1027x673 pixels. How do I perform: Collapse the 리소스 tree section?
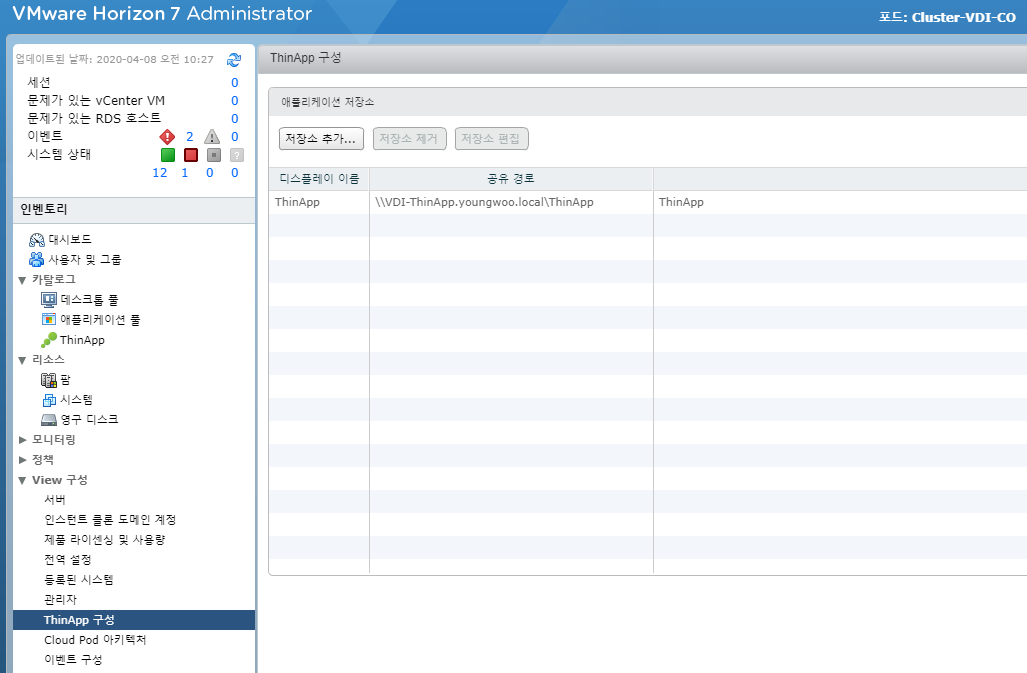click(22, 360)
